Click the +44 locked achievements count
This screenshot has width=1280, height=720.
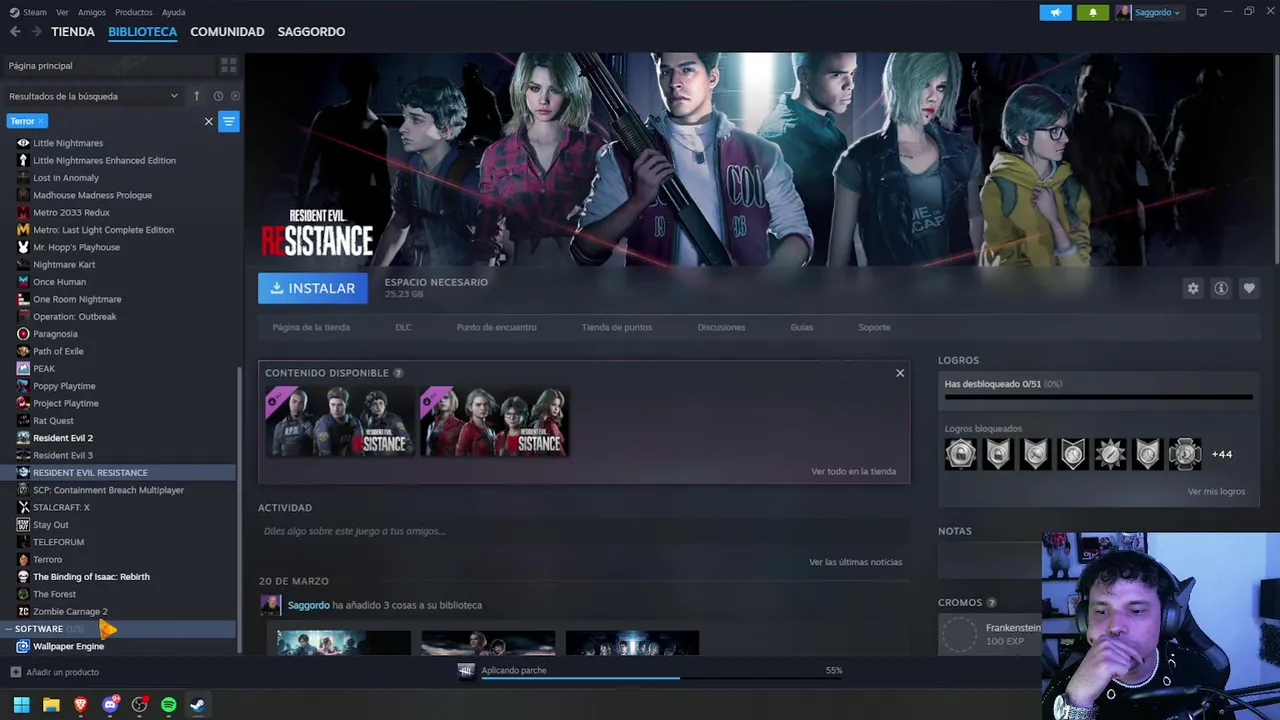[1221, 454]
